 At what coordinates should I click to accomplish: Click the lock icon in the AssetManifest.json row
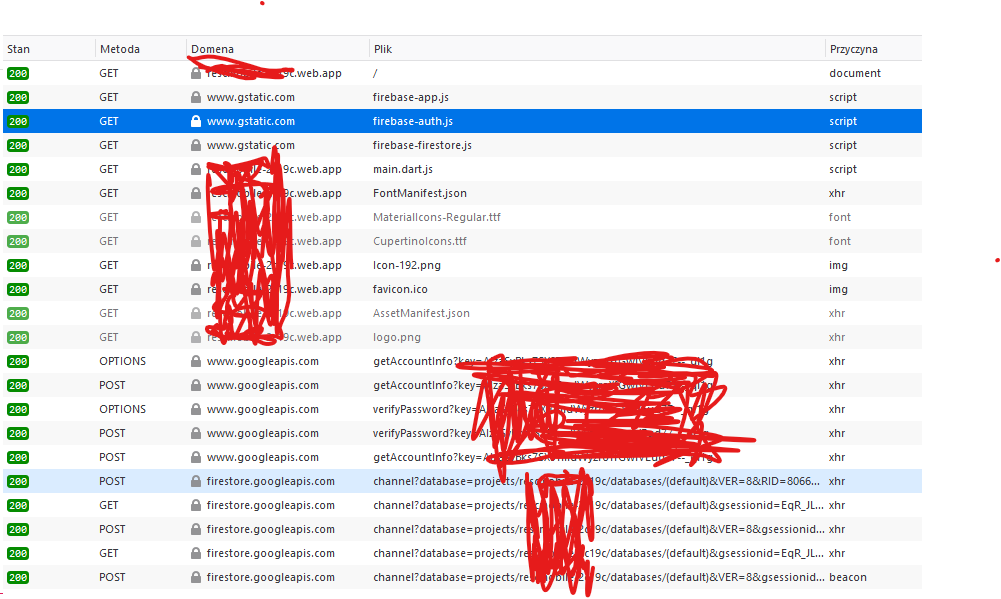click(196, 313)
